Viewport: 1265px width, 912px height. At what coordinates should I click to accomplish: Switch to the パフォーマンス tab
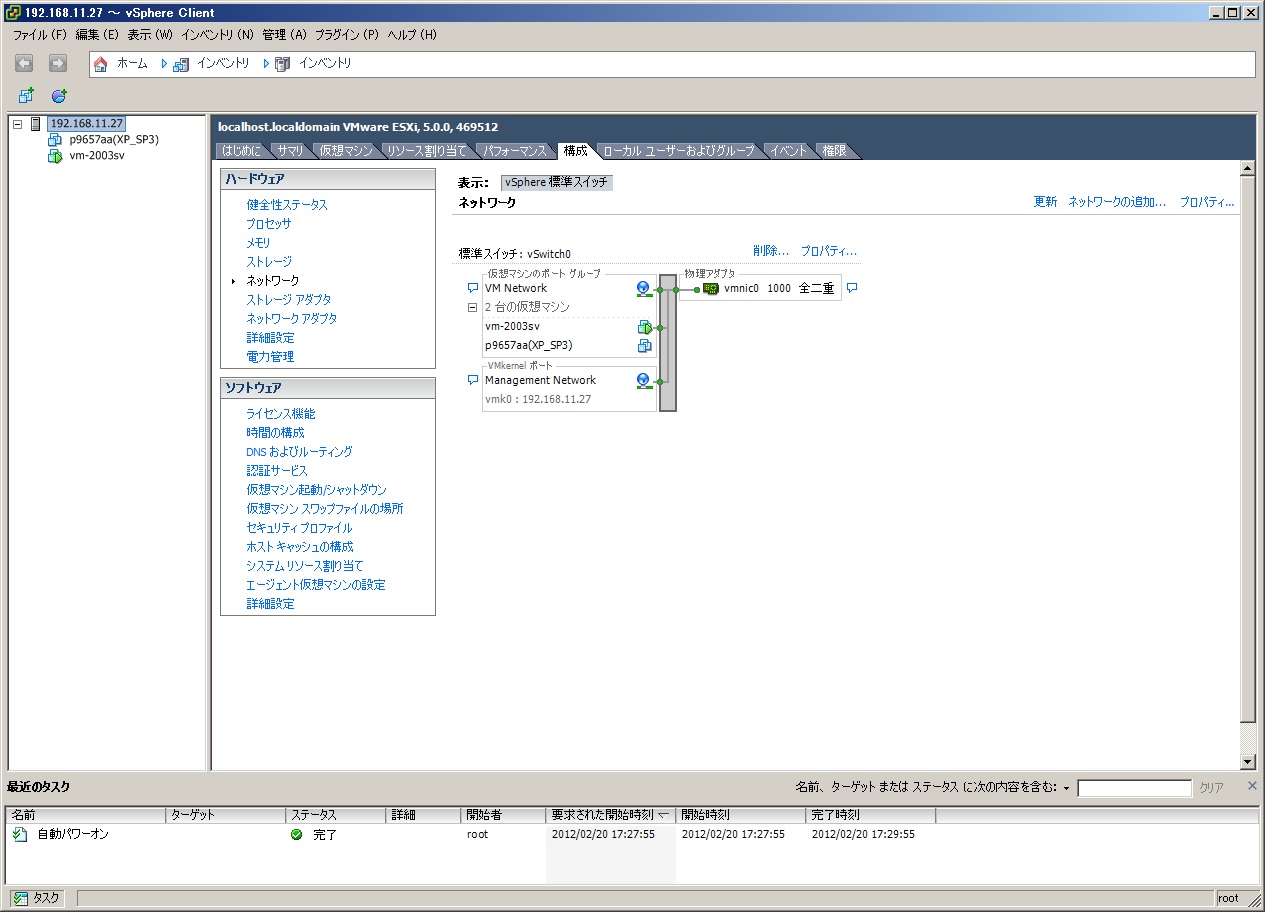tap(516, 151)
